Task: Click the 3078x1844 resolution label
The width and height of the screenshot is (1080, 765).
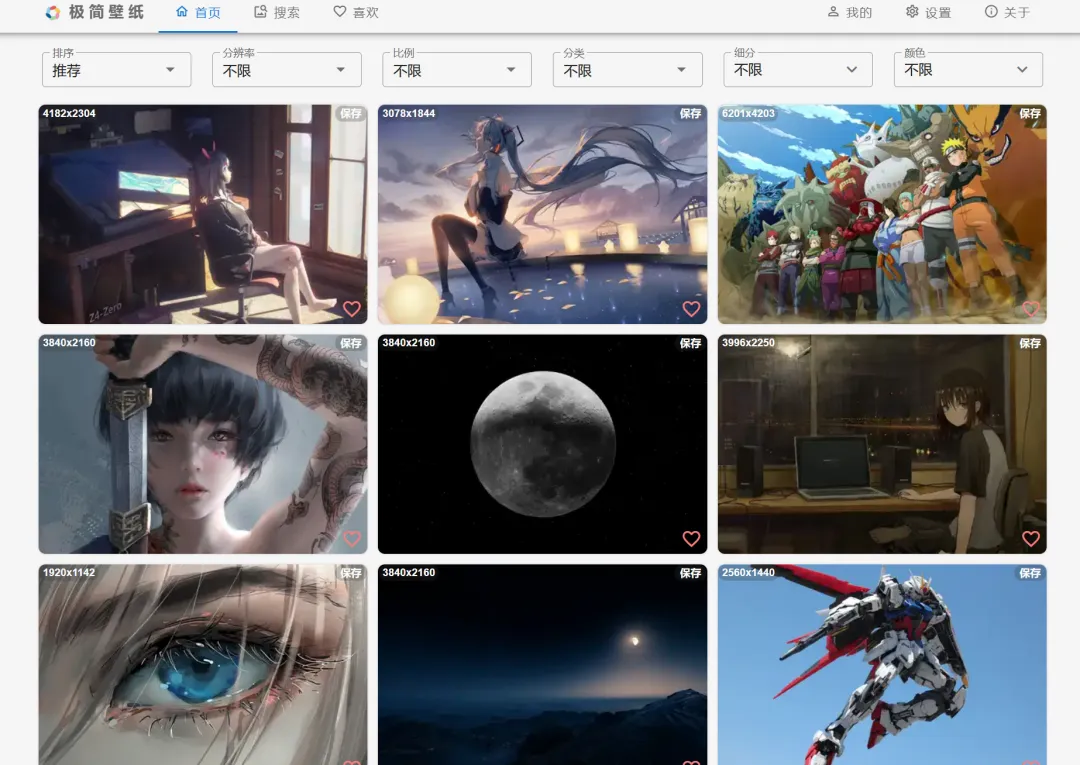Action: pos(408,114)
